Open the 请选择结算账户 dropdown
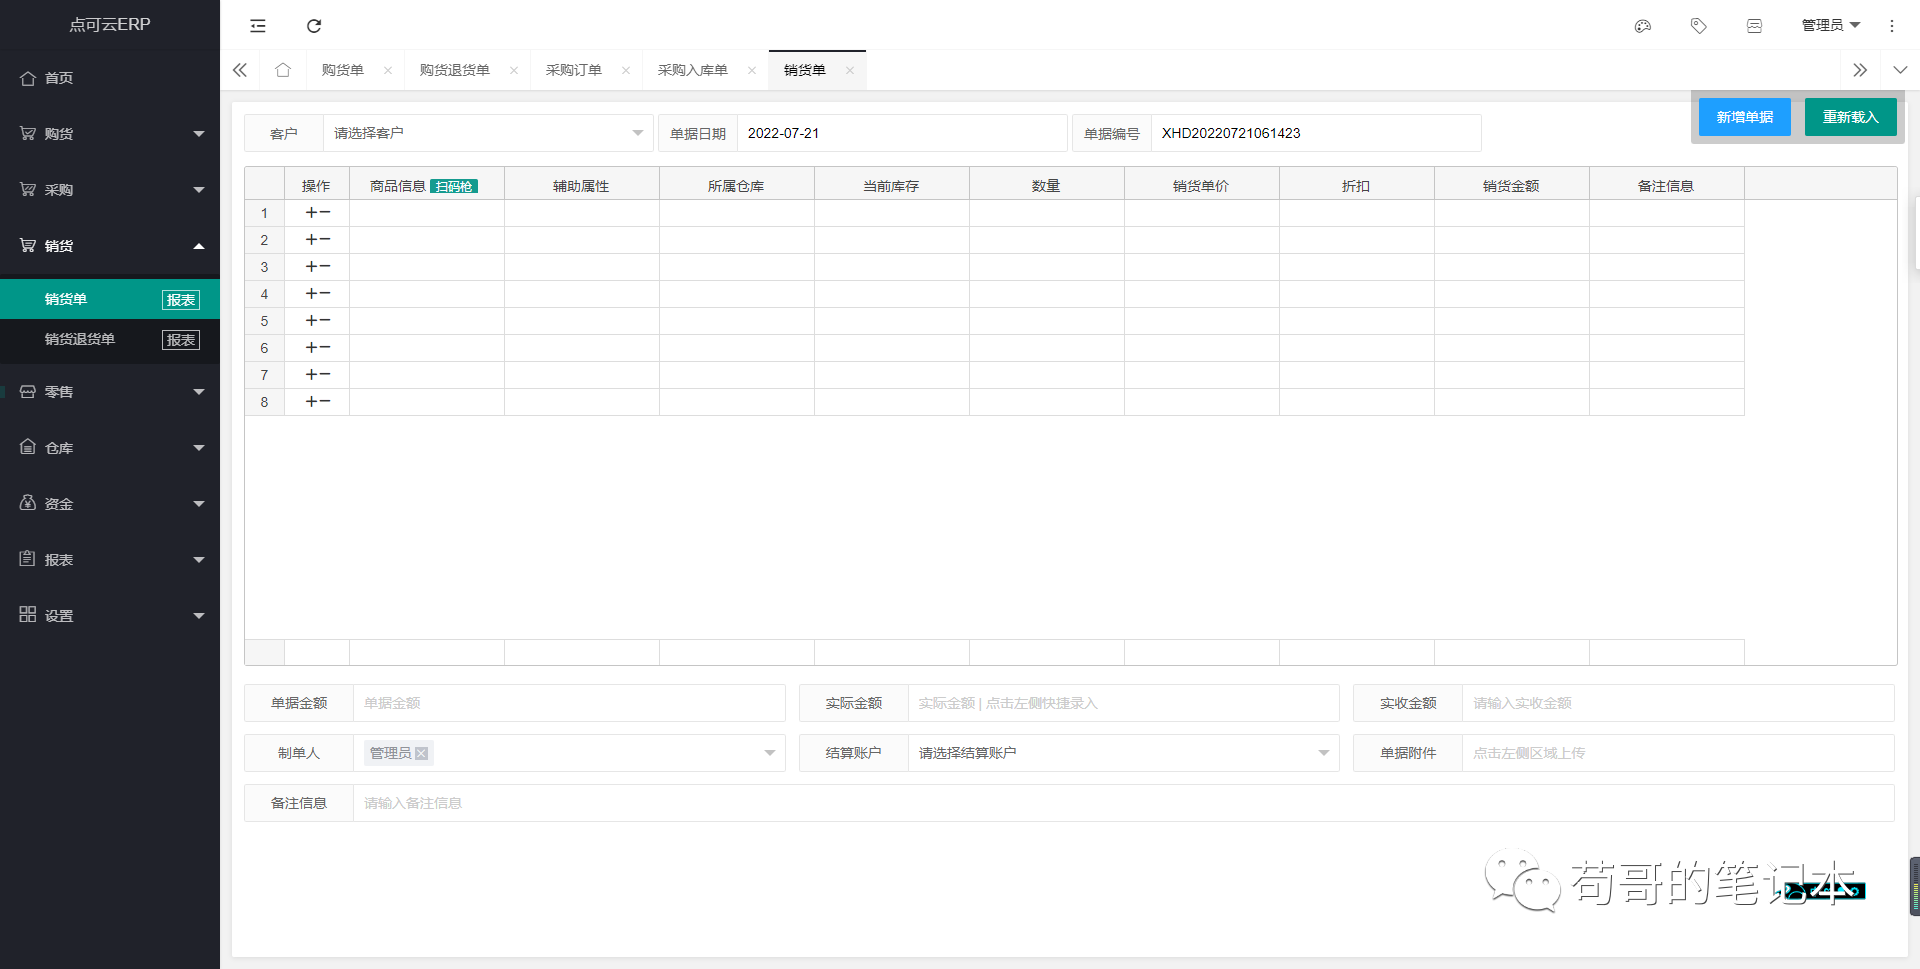Screen dimensions: 1920x969 [1123, 753]
